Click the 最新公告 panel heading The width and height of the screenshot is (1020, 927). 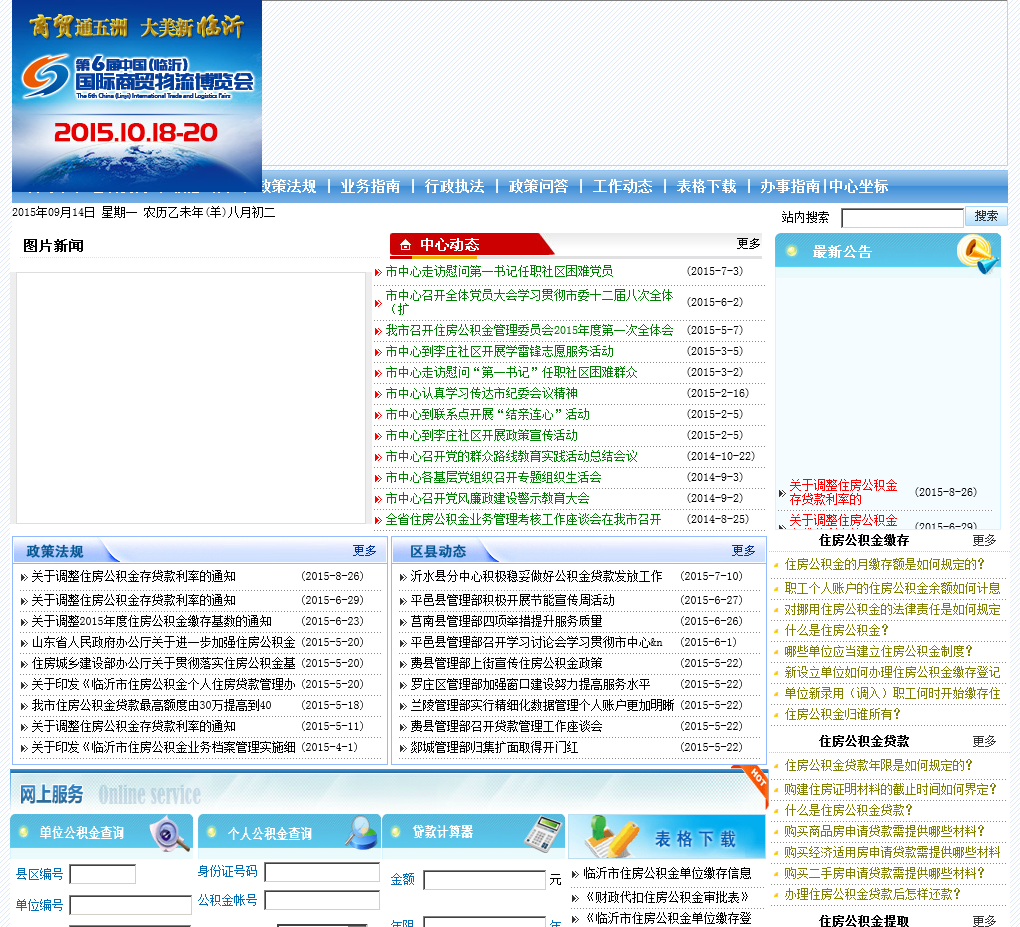(x=842, y=252)
